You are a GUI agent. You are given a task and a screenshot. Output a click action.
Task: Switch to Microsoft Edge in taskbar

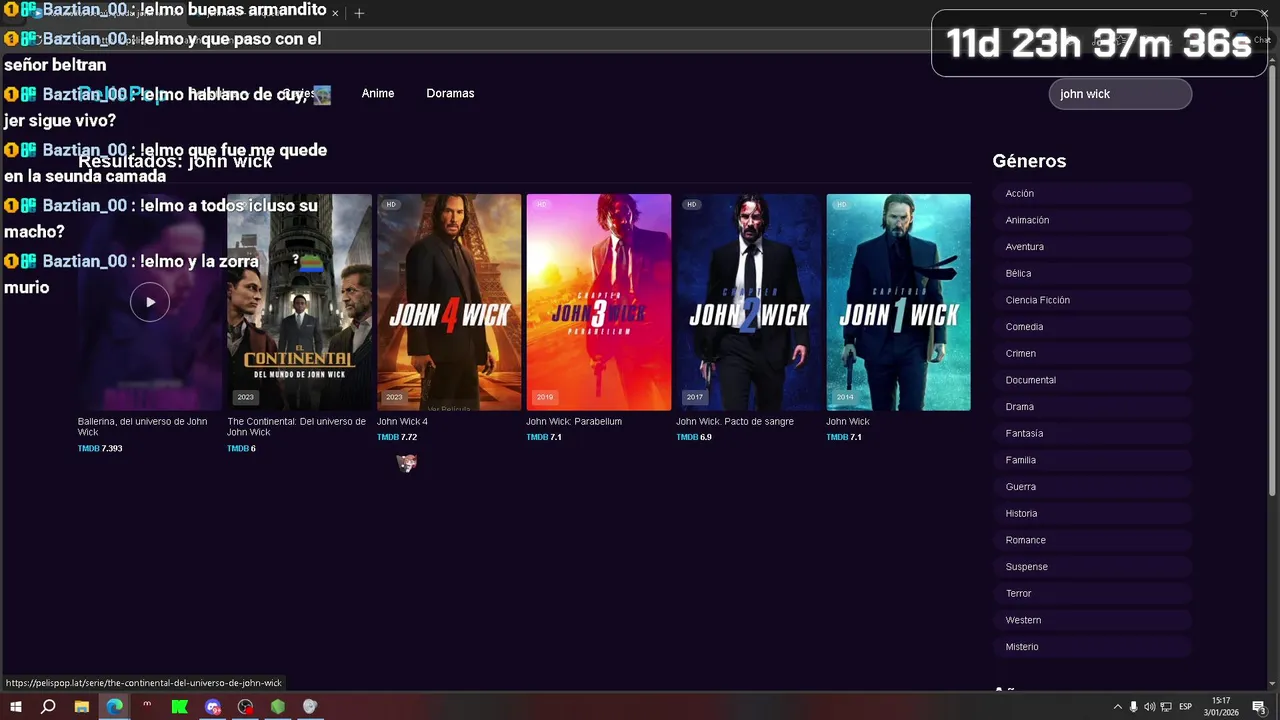(114, 707)
